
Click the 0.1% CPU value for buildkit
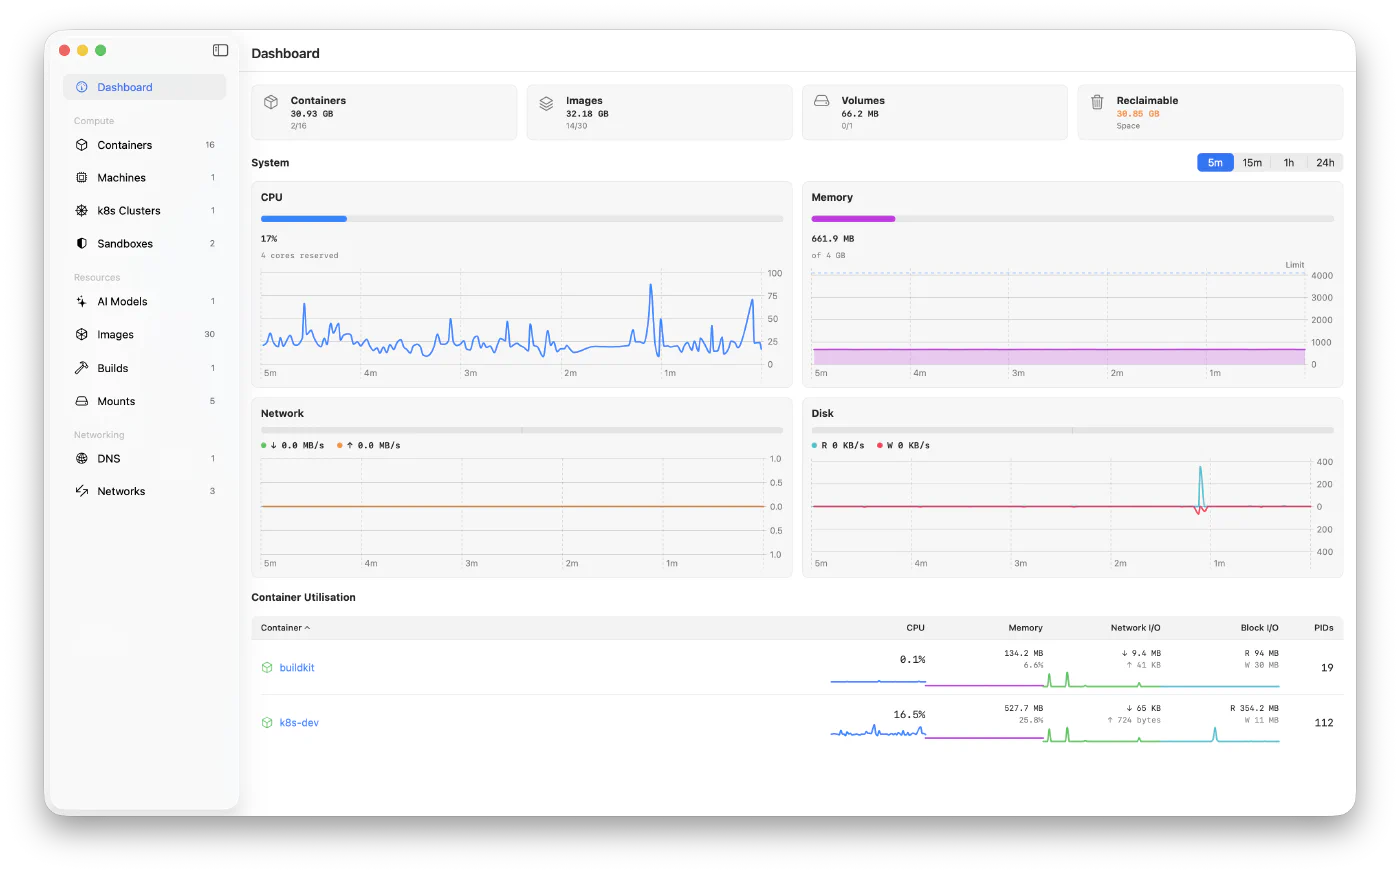tap(912, 660)
